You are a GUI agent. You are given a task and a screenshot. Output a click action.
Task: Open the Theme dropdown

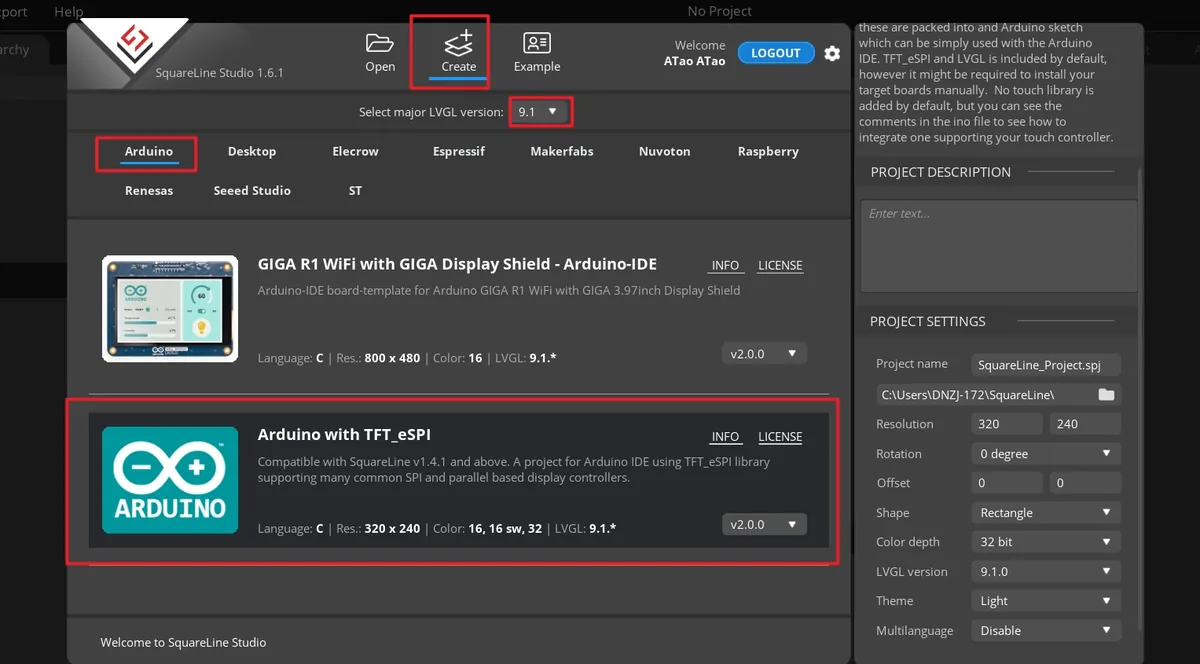[x=1046, y=601]
